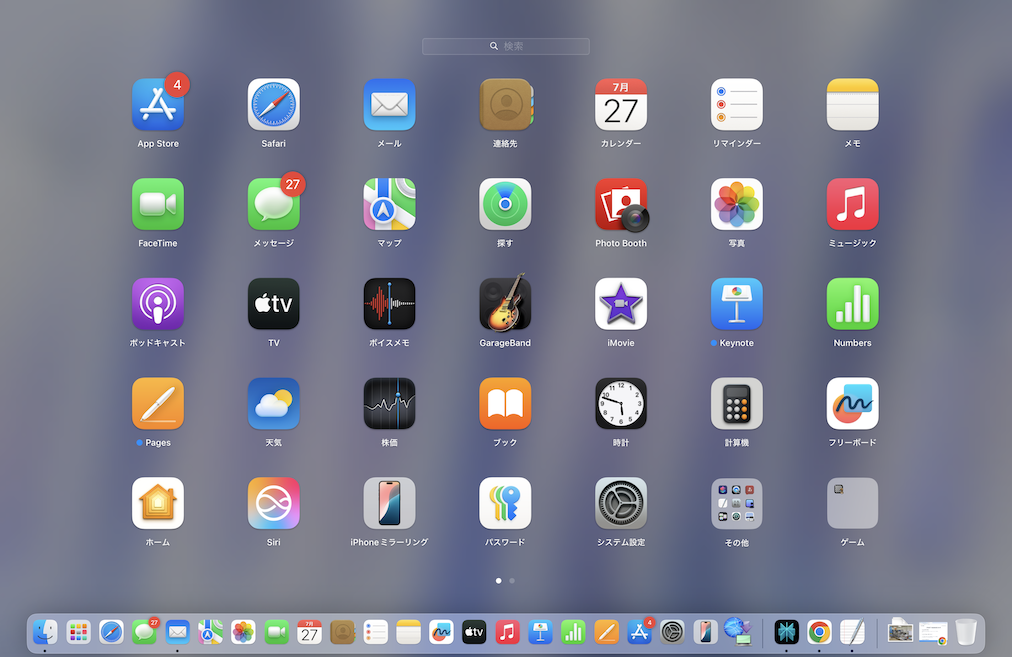The image size is (1012, 657).
Task: Open the 株価 stocks app
Action: (389, 403)
